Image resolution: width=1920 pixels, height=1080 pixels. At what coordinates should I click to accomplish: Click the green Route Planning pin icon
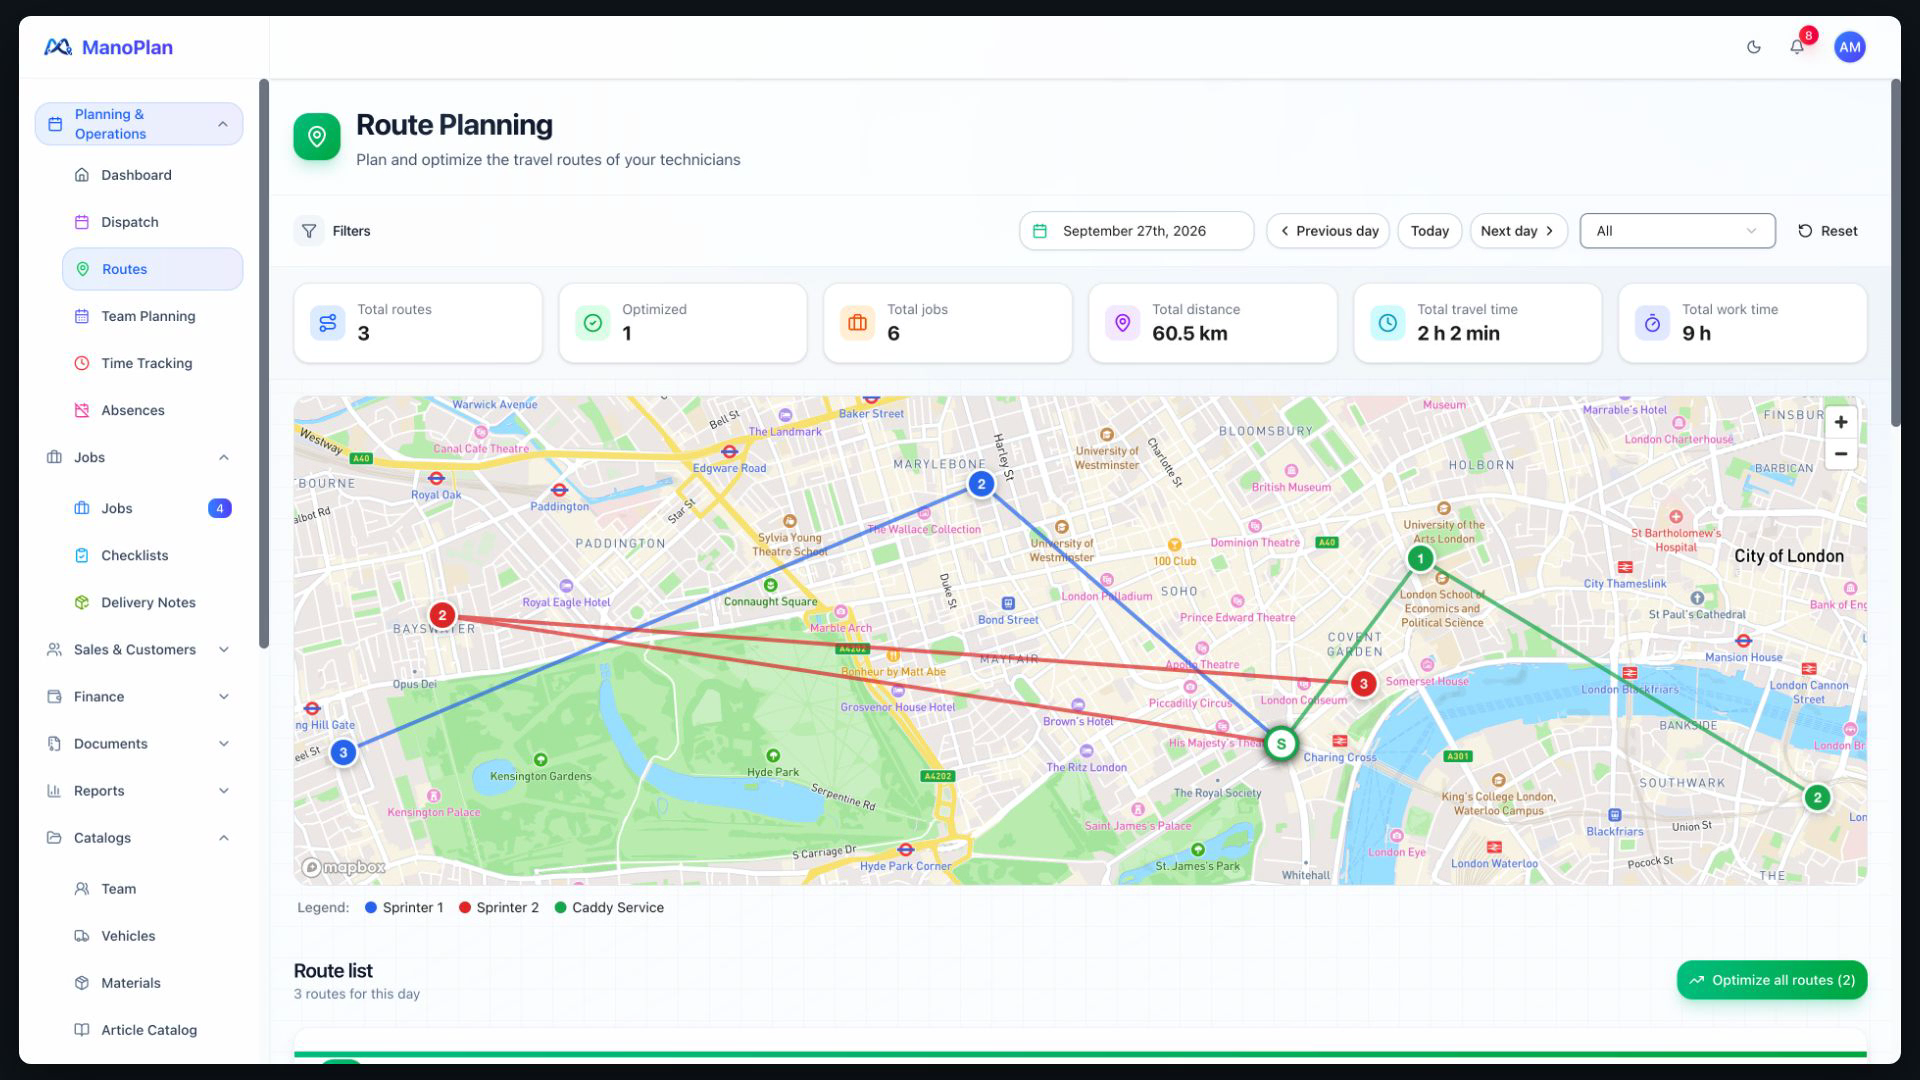316,136
